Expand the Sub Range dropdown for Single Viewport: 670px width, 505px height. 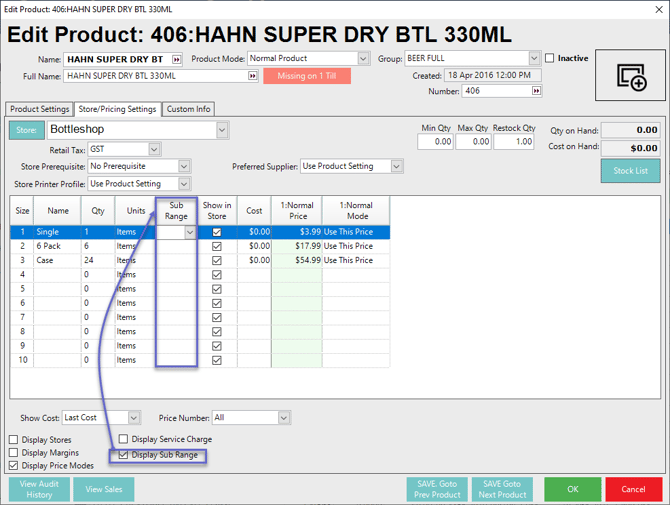190,232
